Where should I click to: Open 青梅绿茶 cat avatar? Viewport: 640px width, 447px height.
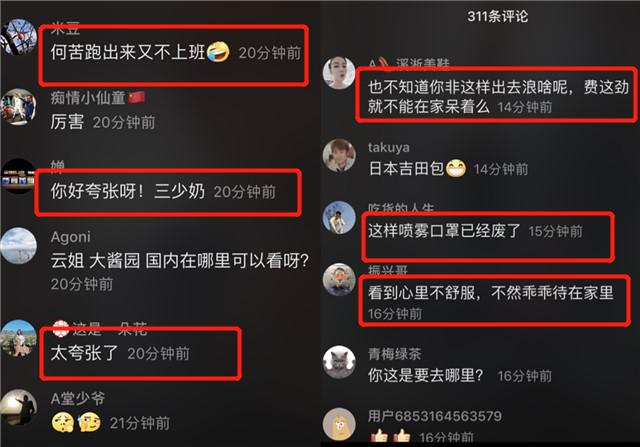point(339,362)
